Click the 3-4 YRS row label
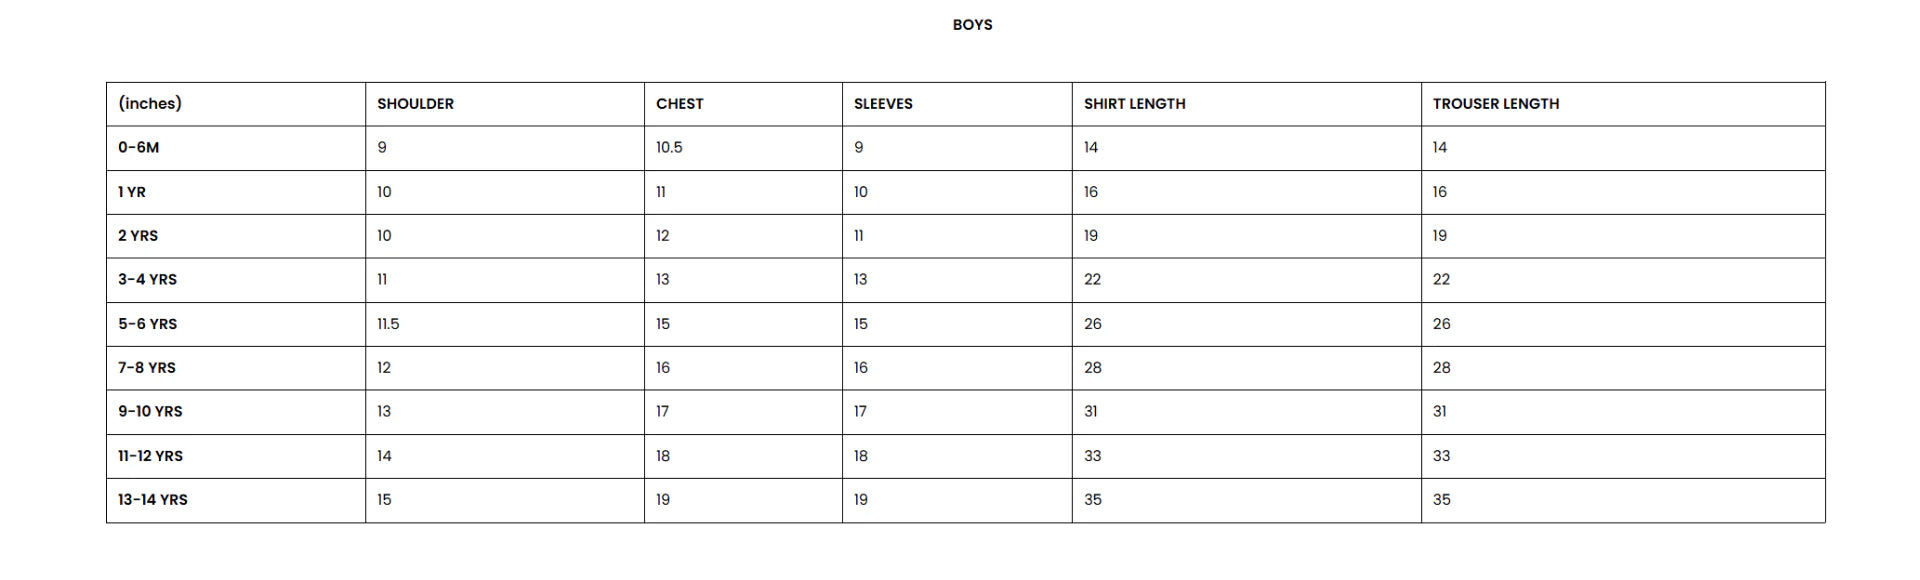 tap(147, 280)
